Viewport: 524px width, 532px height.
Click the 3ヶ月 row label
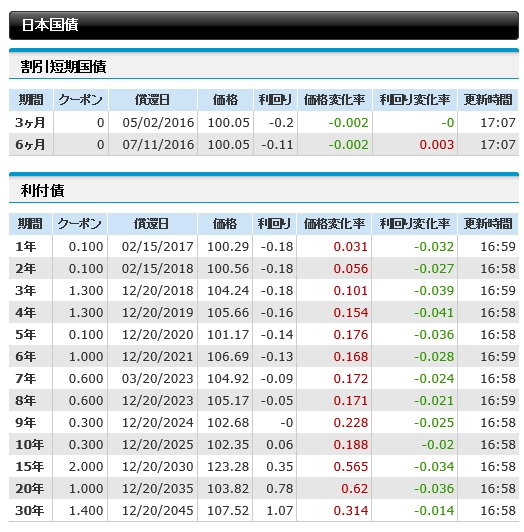pyautogui.click(x=30, y=122)
